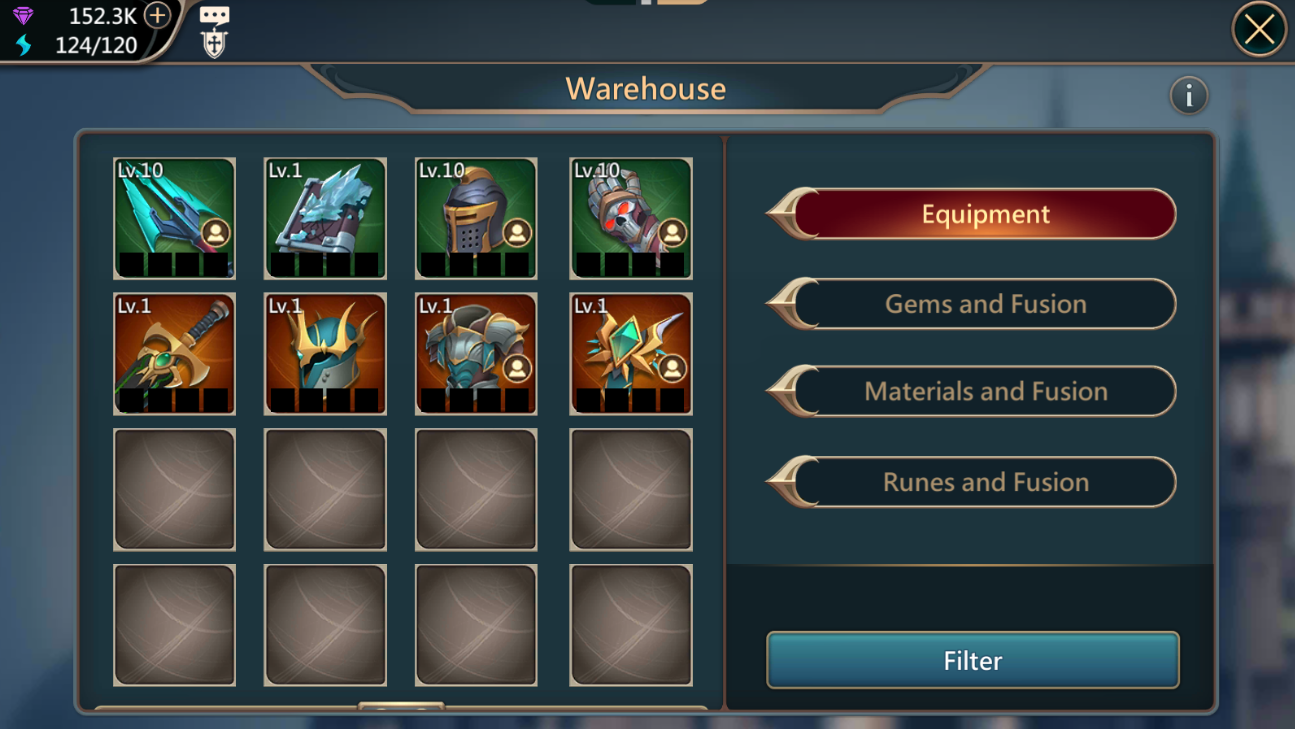Select the Lv.1 gem-studded gauntlet
Screen dimensions: 1295x729
[631, 354]
